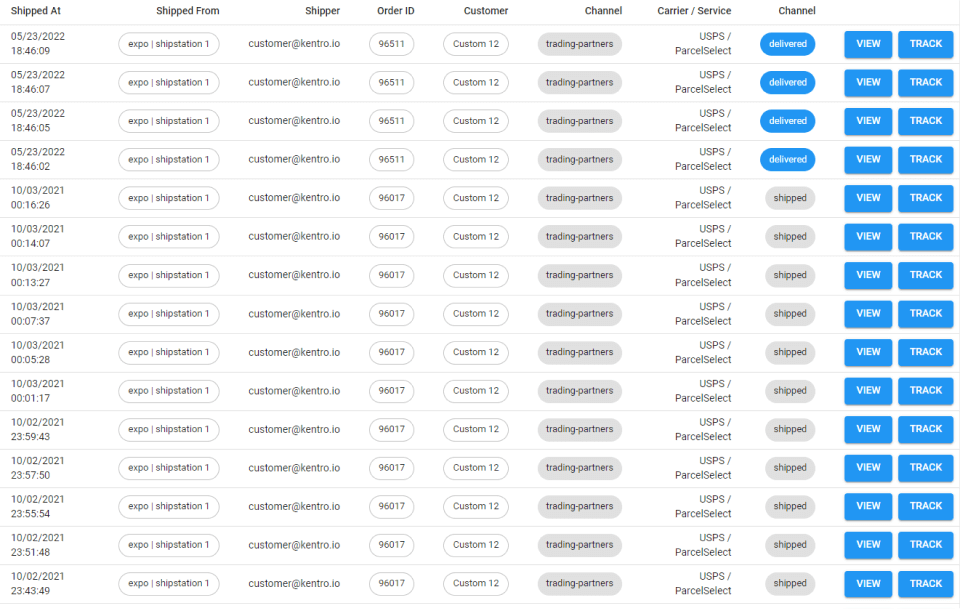Click the Customer column header
Screen dimensions: 960x609
tap(486, 11)
